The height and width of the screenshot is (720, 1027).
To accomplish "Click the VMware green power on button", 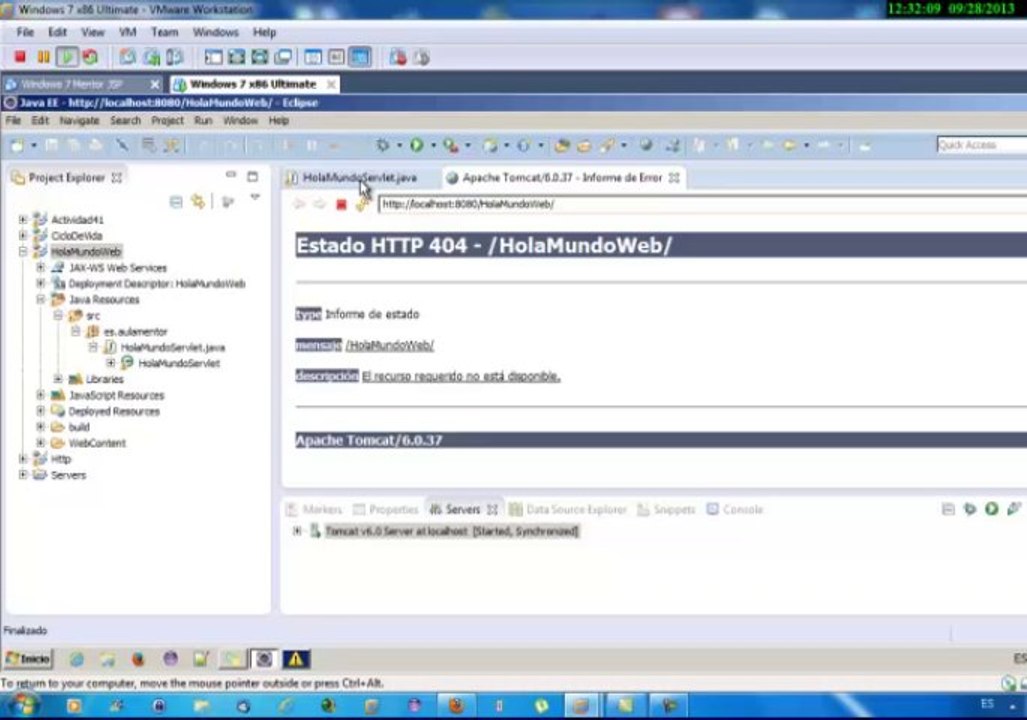I will (67, 57).
